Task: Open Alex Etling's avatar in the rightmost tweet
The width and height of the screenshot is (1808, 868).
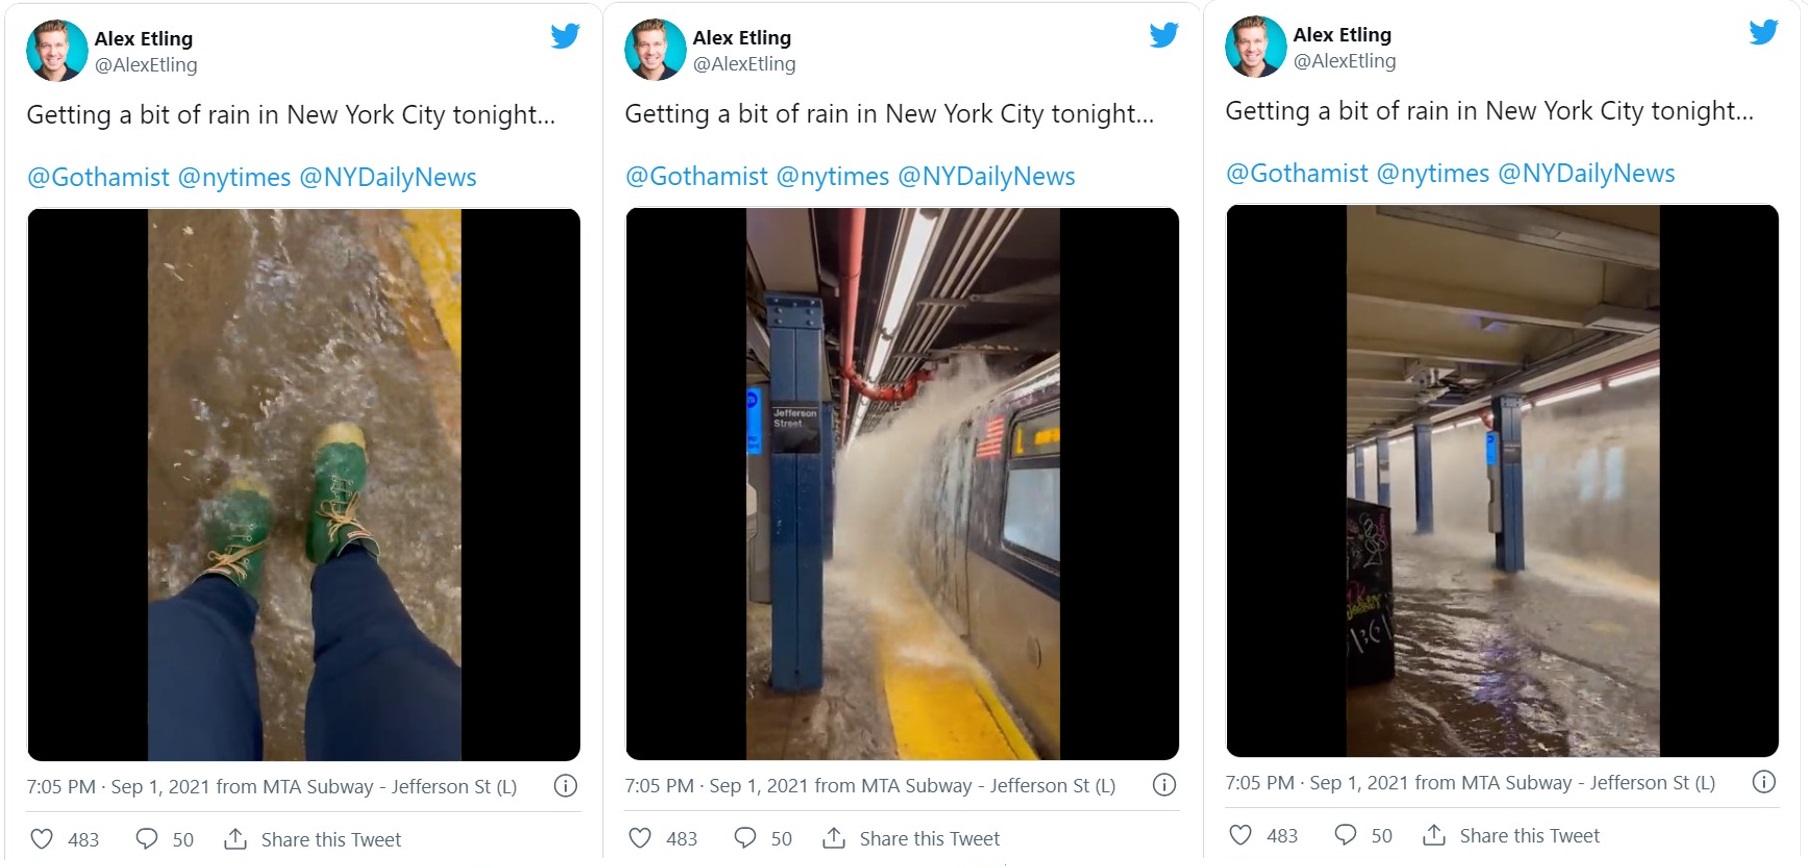Action: tap(1255, 47)
